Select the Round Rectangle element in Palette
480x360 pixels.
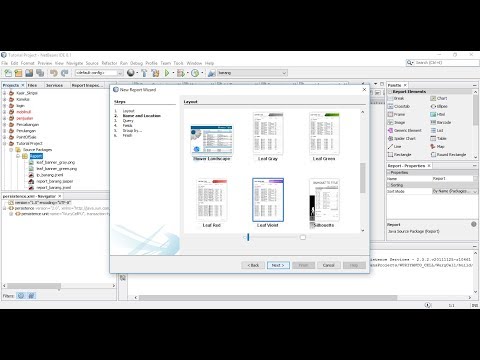[x=448, y=155]
